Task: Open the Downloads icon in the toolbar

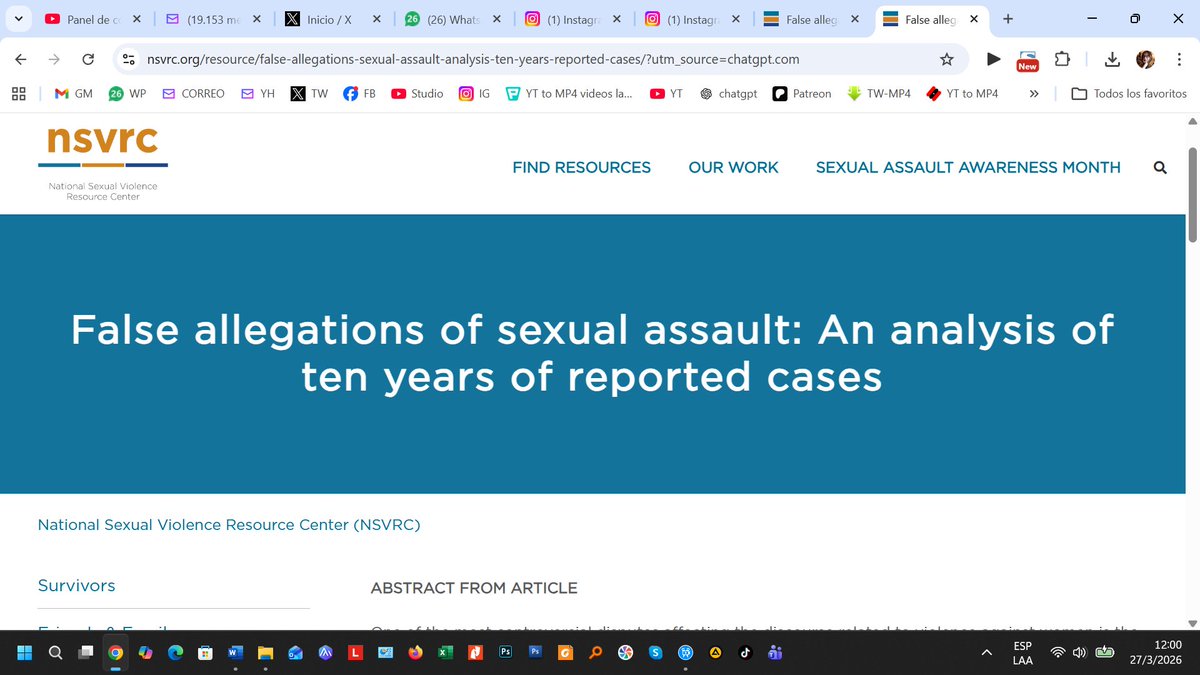Action: click(1111, 59)
